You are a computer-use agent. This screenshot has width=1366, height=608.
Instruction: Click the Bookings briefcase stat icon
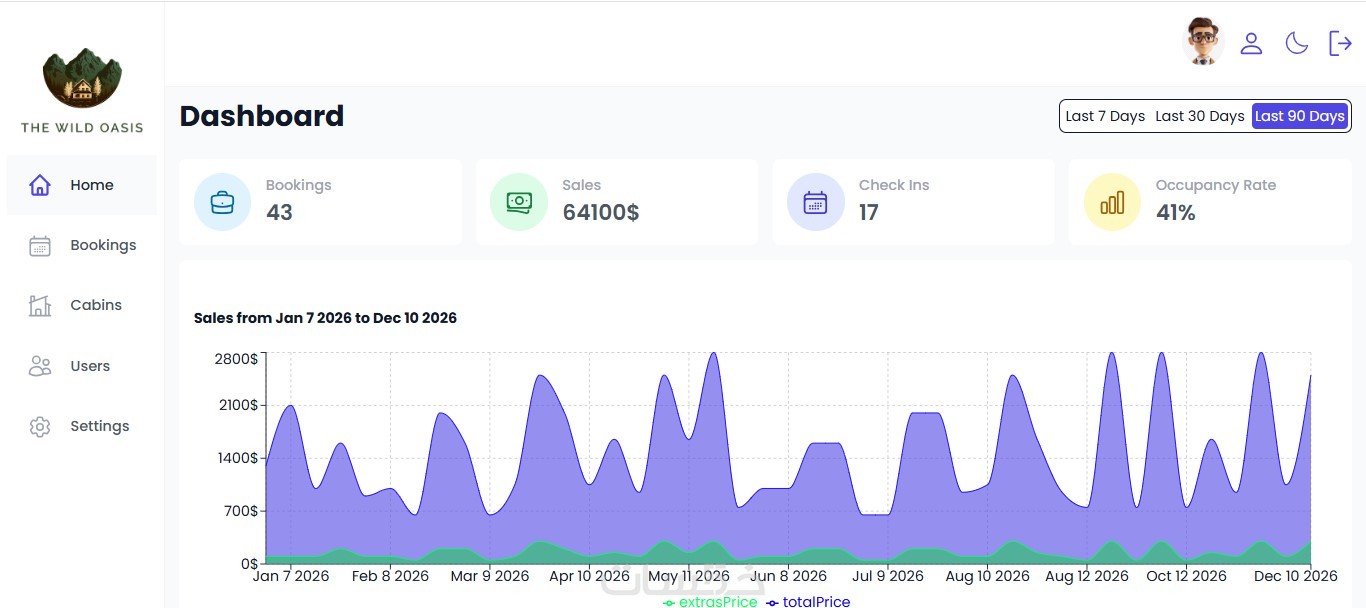pyautogui.click(x=222, y=202)
